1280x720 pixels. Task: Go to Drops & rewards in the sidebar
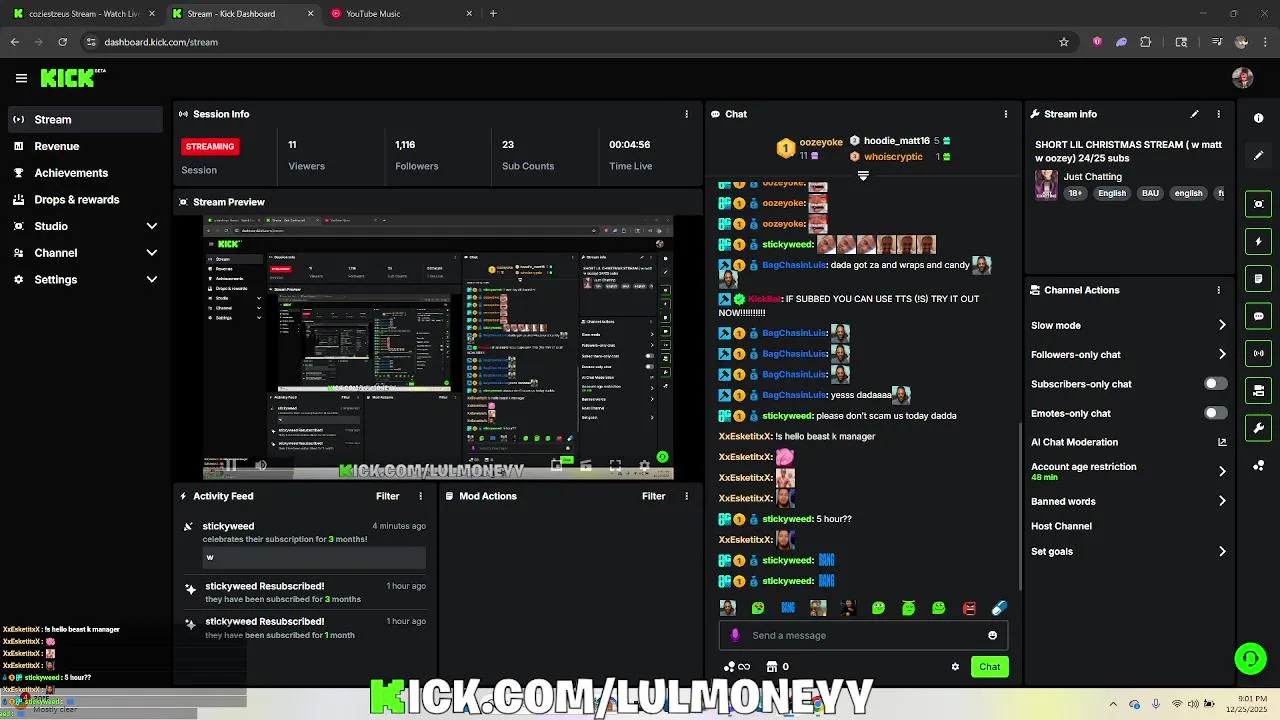click(84, 199)
